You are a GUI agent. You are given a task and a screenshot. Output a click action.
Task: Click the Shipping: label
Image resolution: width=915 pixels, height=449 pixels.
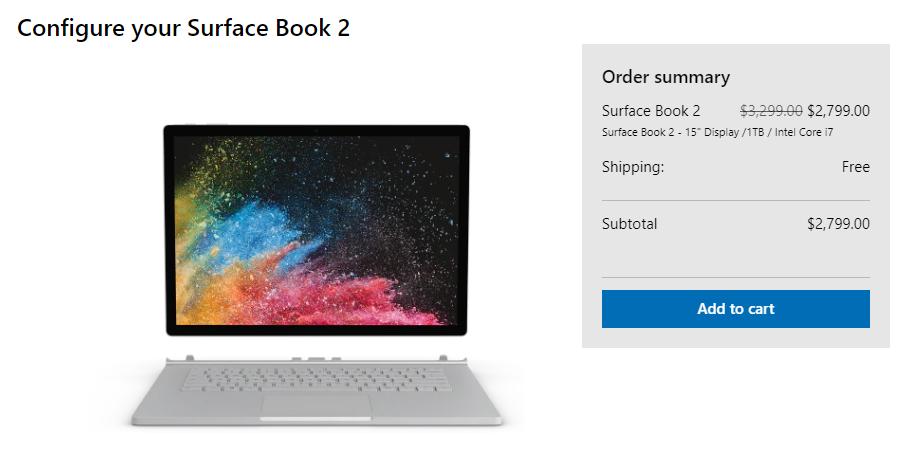click(633, 167)
